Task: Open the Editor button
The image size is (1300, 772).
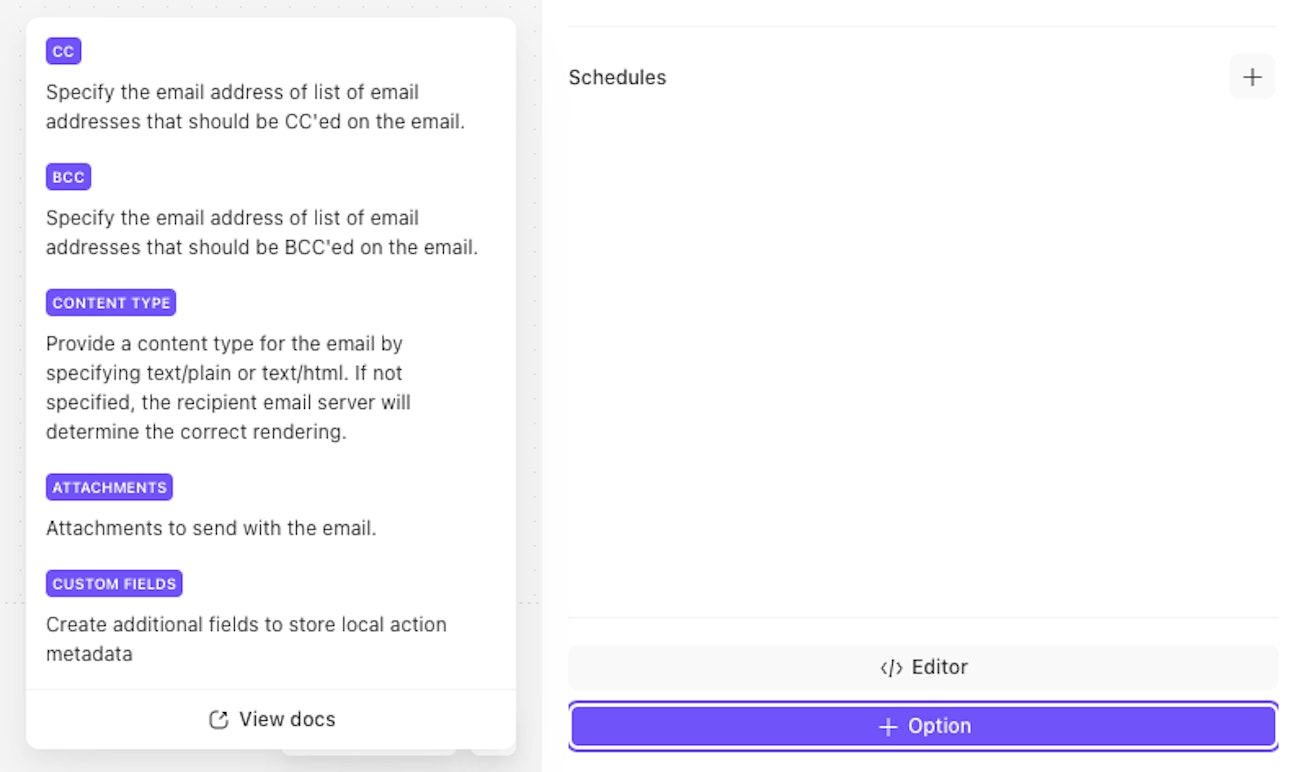Action: click(923, 668)
